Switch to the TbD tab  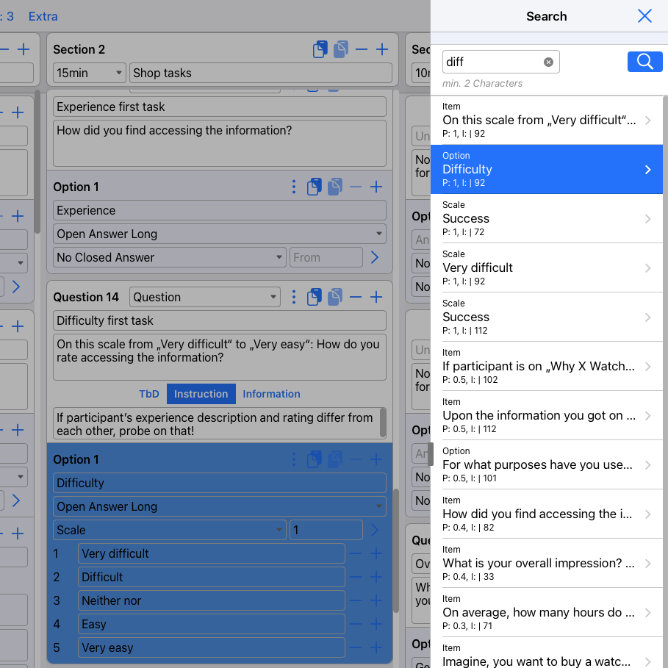(149, 394)
